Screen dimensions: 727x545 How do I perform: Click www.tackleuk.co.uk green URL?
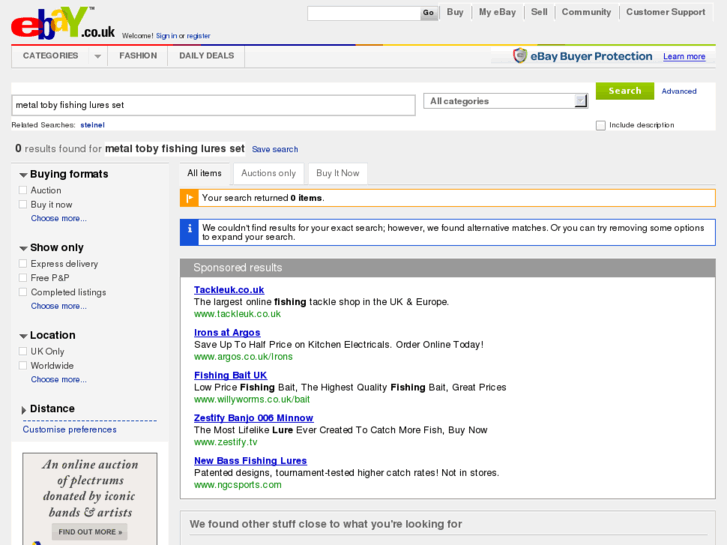(x=237, y=314)
